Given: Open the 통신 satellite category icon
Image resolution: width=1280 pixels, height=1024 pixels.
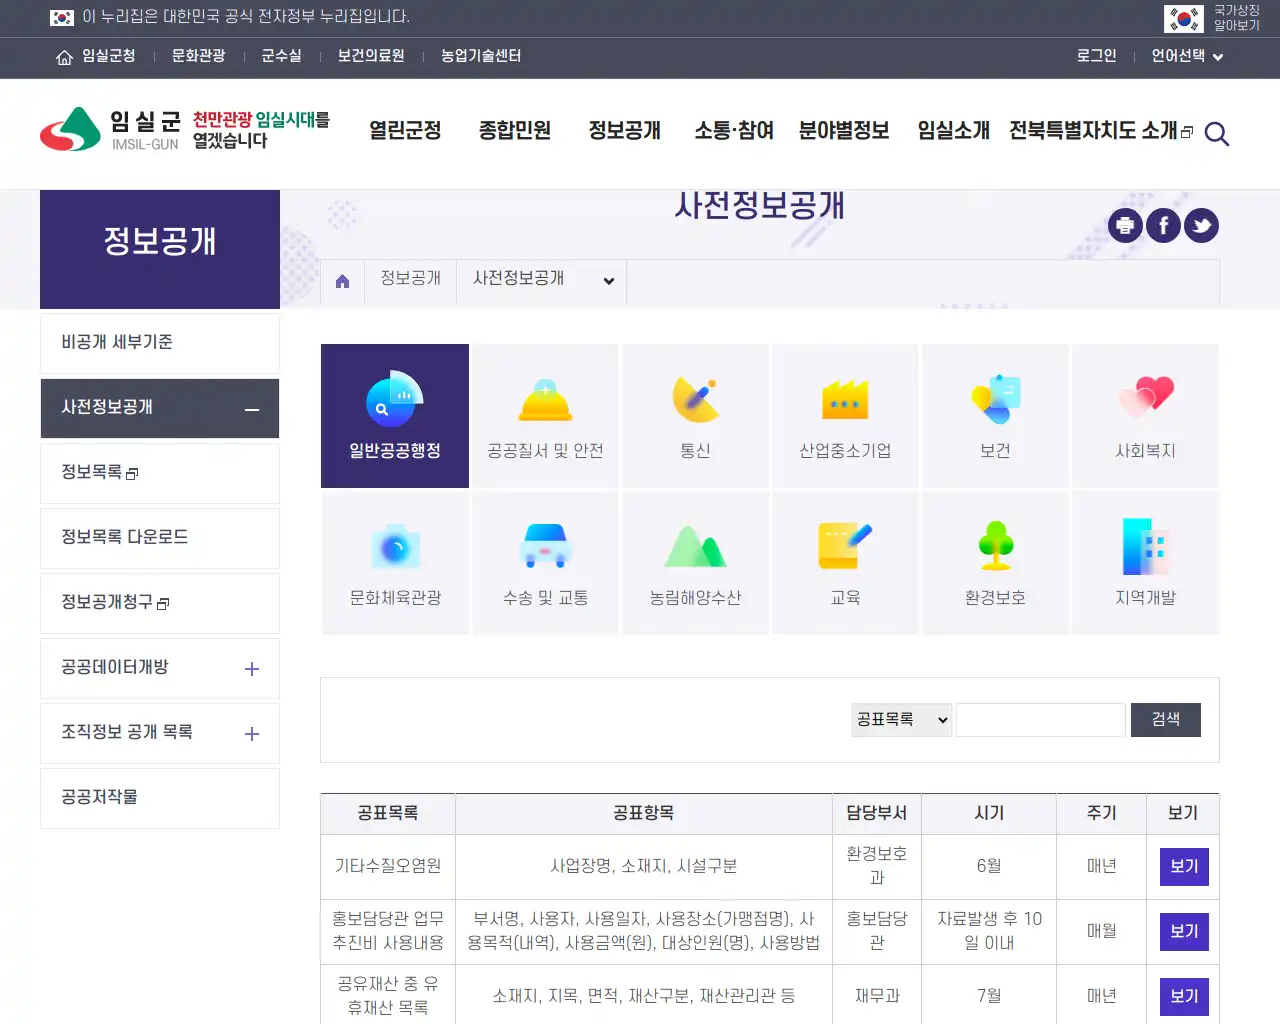Looking at the screenshot, I should (696, 399).
